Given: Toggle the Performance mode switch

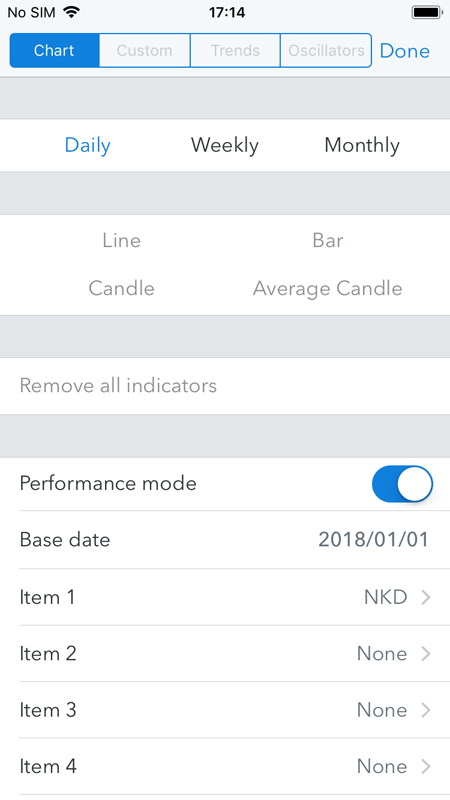Looking at the screenshot, I should click(x=402, y=483).
